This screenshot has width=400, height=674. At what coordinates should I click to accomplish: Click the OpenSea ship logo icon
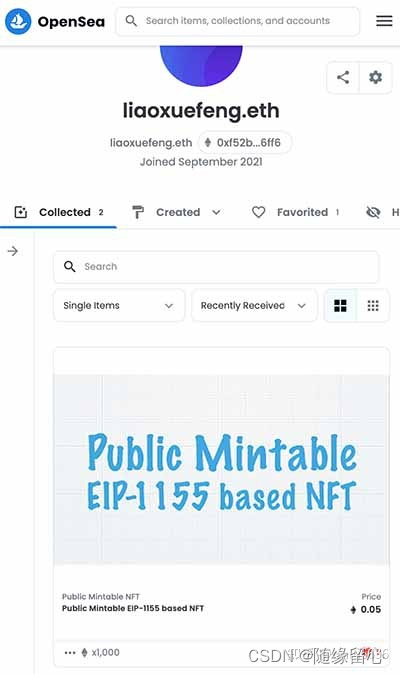18,21
